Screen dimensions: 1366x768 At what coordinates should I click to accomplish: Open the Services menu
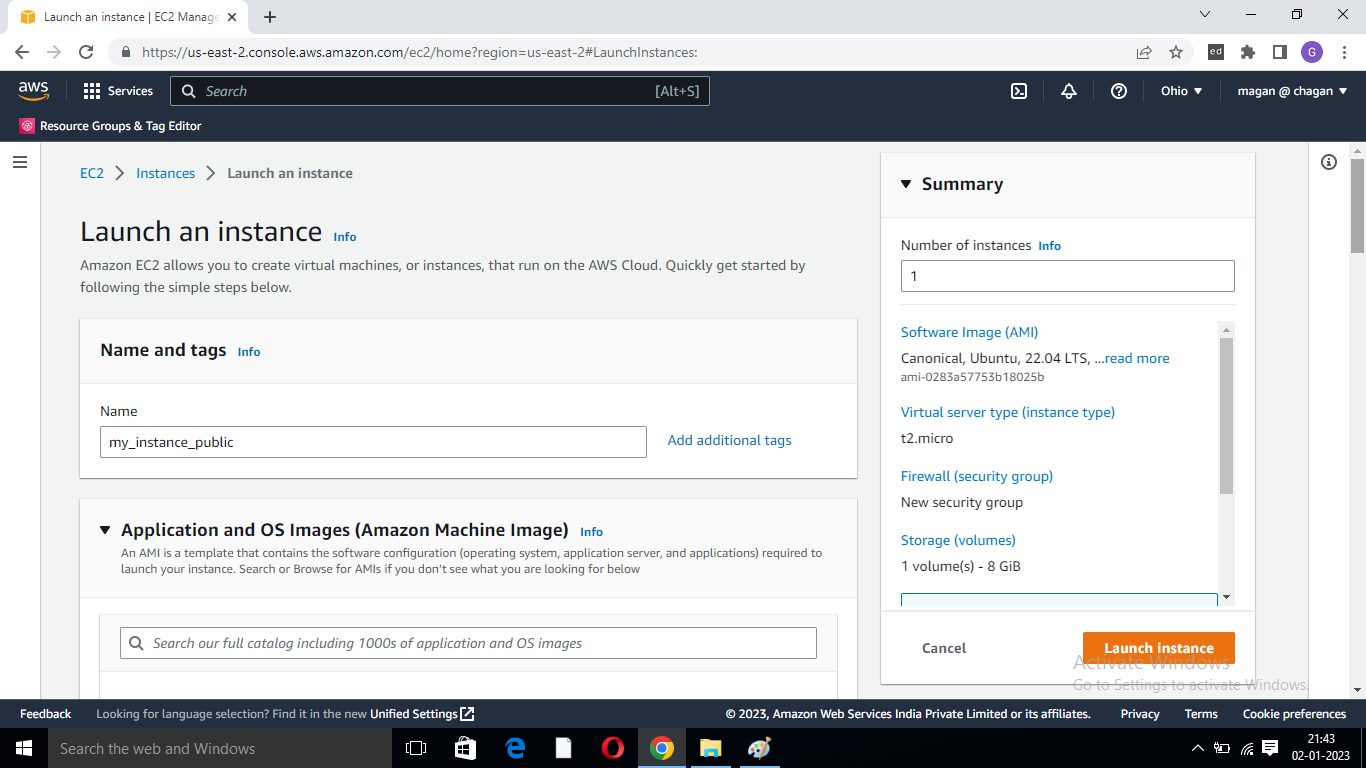(x=118, y=91)
